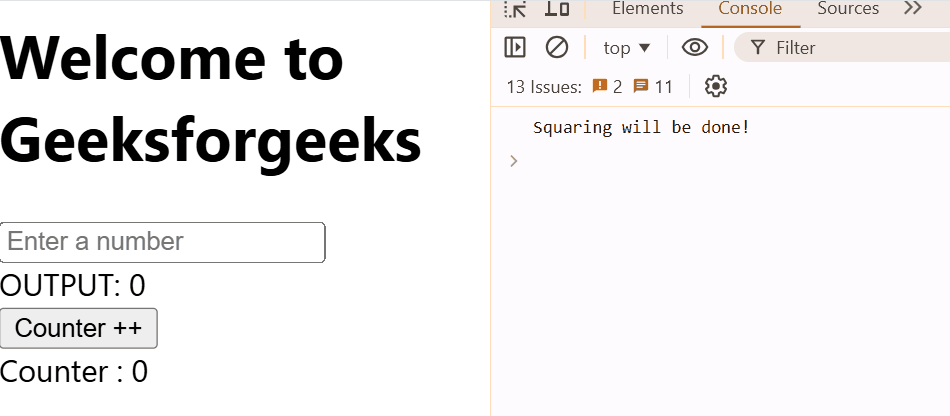950x416 pixels.
Task: Switch to the Elements tab
Action: point(647,9)
